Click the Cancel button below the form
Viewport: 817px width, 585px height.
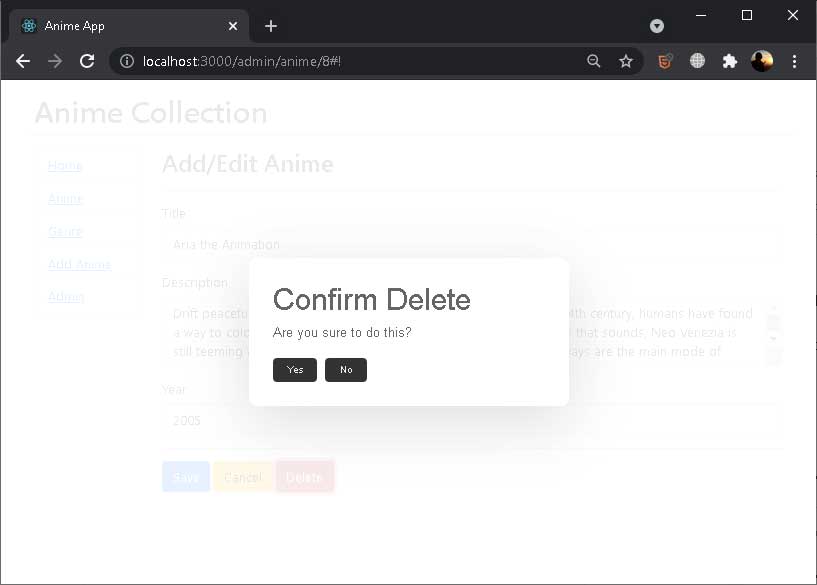(243, 476)
